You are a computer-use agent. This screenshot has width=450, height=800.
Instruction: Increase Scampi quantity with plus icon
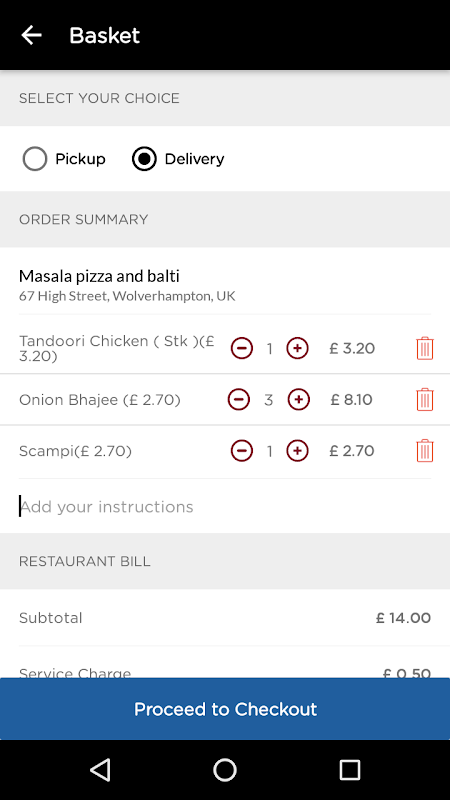point(297,451)
